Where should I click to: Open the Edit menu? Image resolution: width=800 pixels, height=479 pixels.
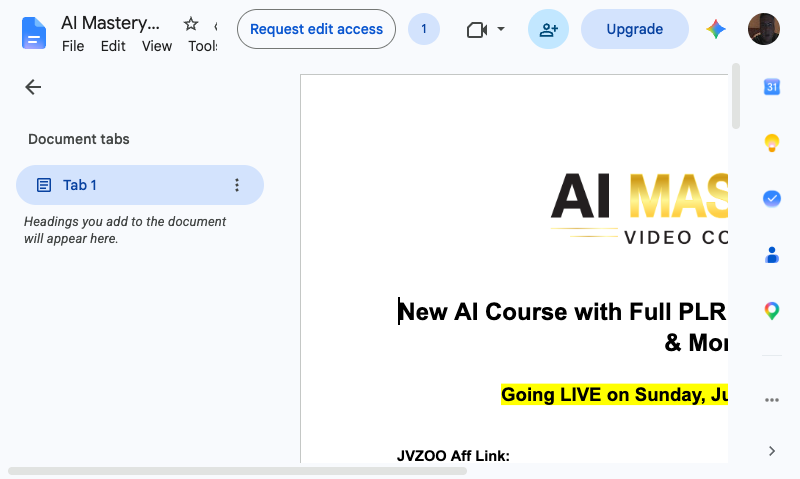tap(113, 46)
